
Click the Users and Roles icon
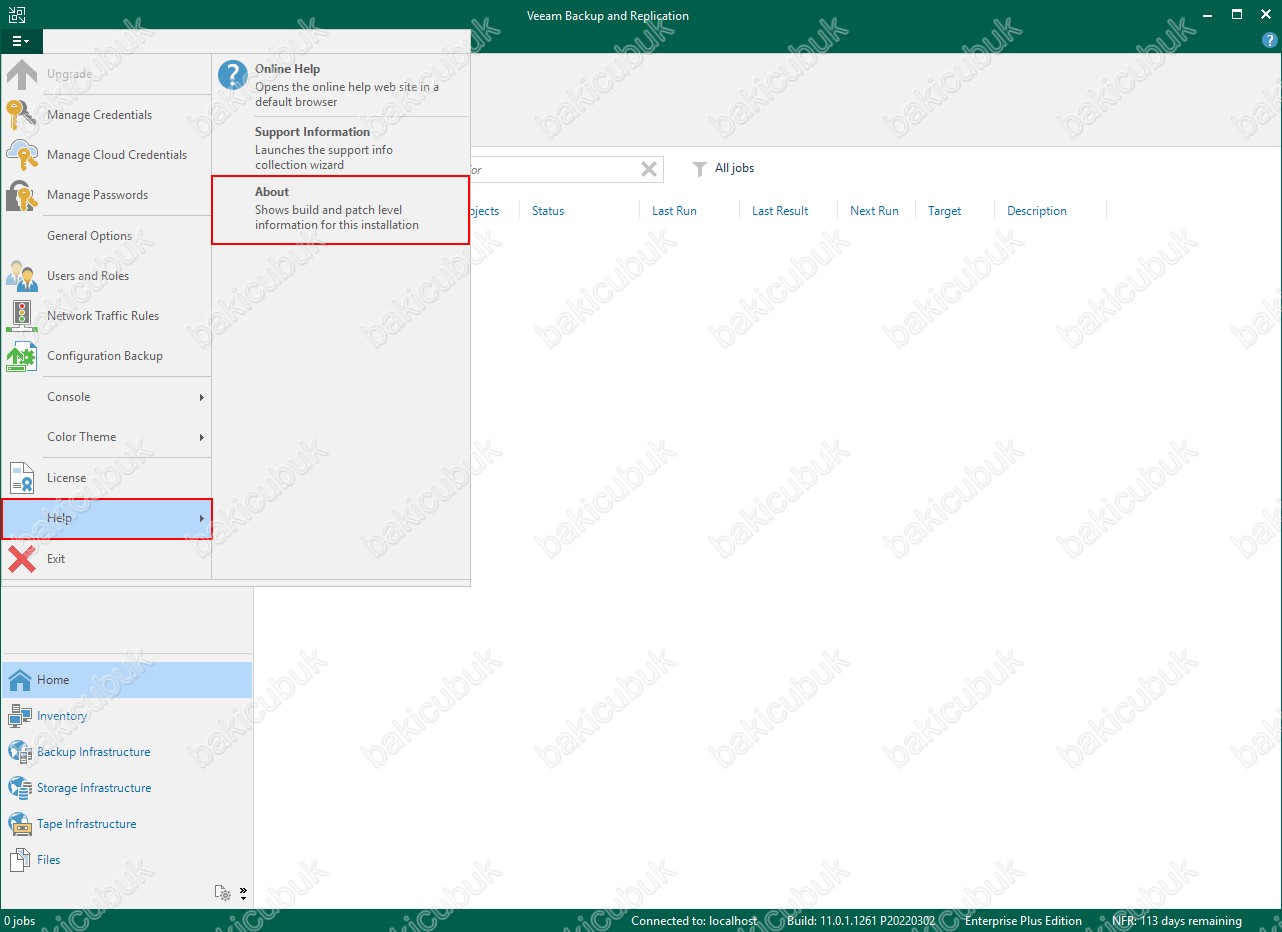click(x=22, y=276)
